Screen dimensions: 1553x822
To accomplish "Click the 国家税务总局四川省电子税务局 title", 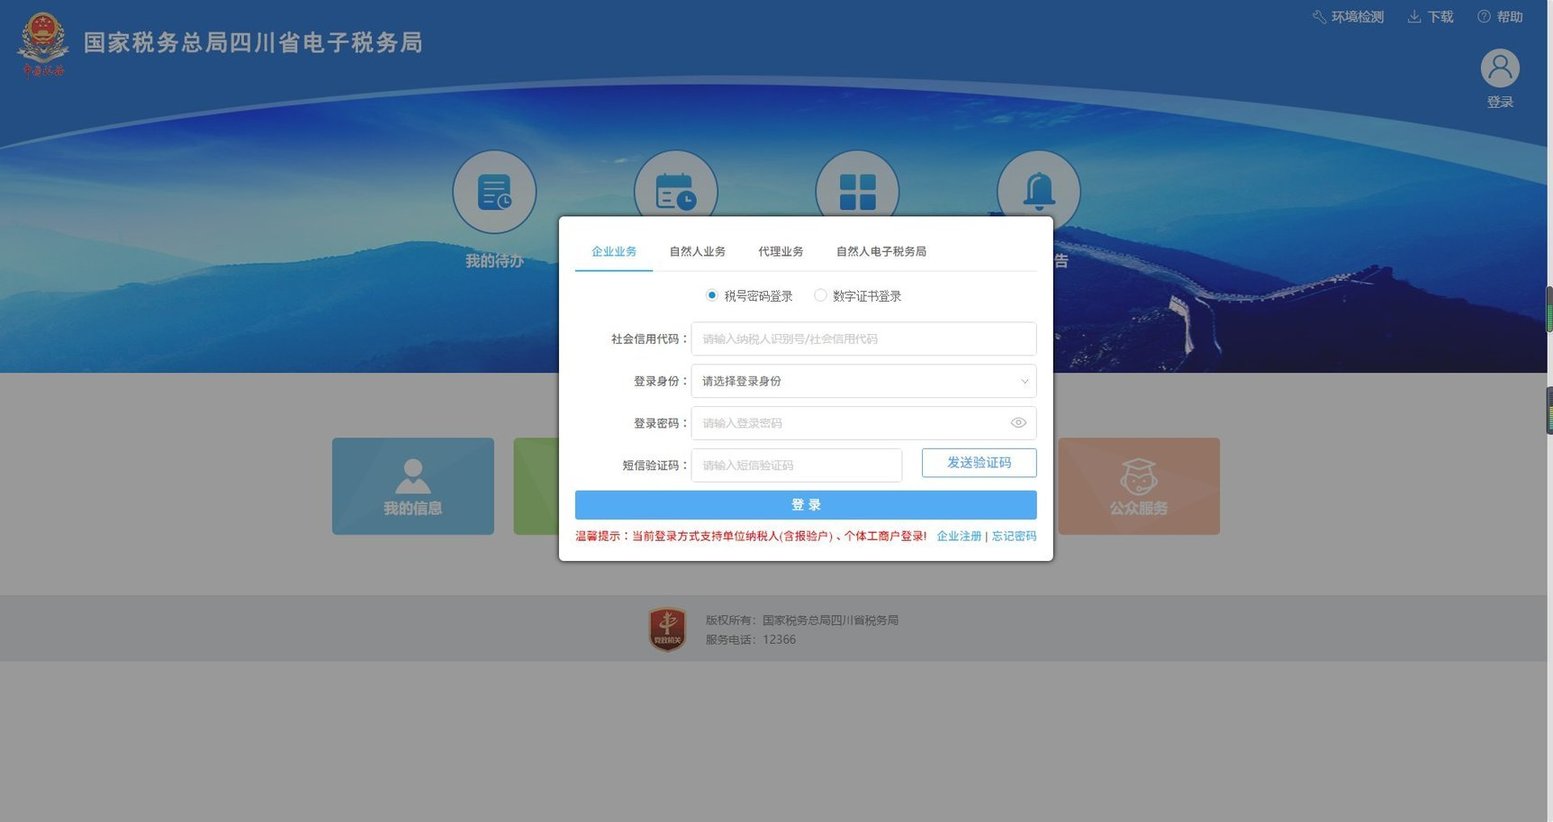I will pos(253,43).
